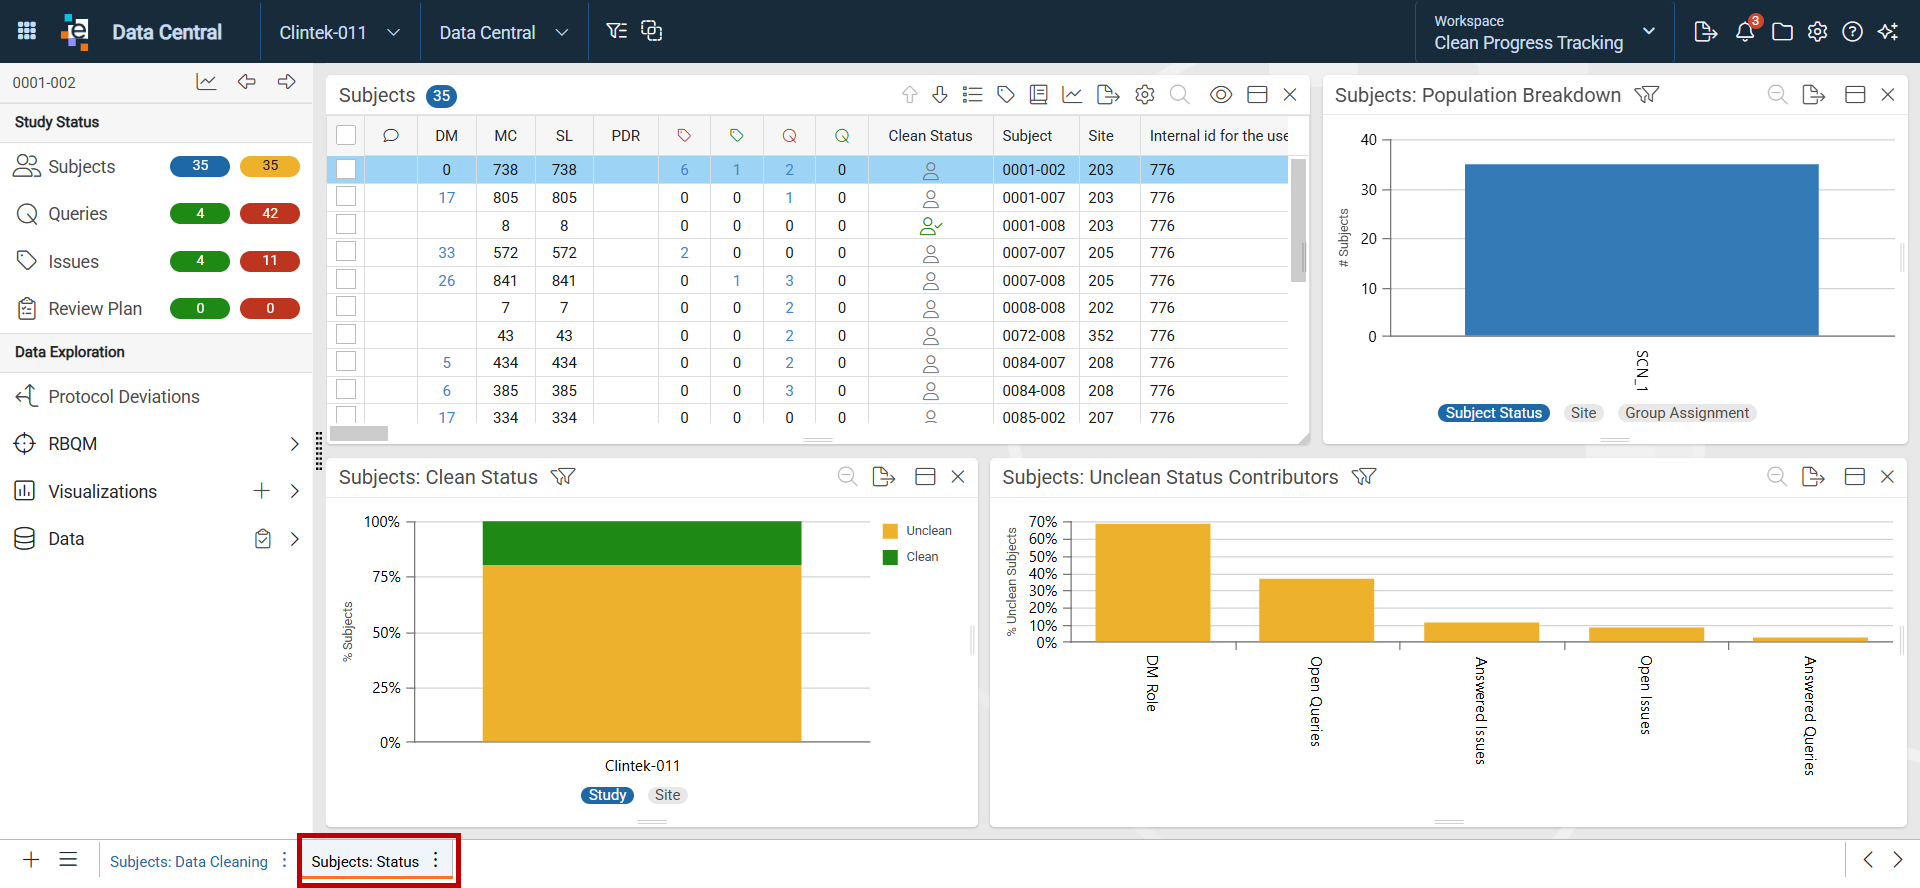This screenshot has width=1920, height=888.
Task: Tick the checkbox for subject 0001-007
Action: tap(346, 197)
